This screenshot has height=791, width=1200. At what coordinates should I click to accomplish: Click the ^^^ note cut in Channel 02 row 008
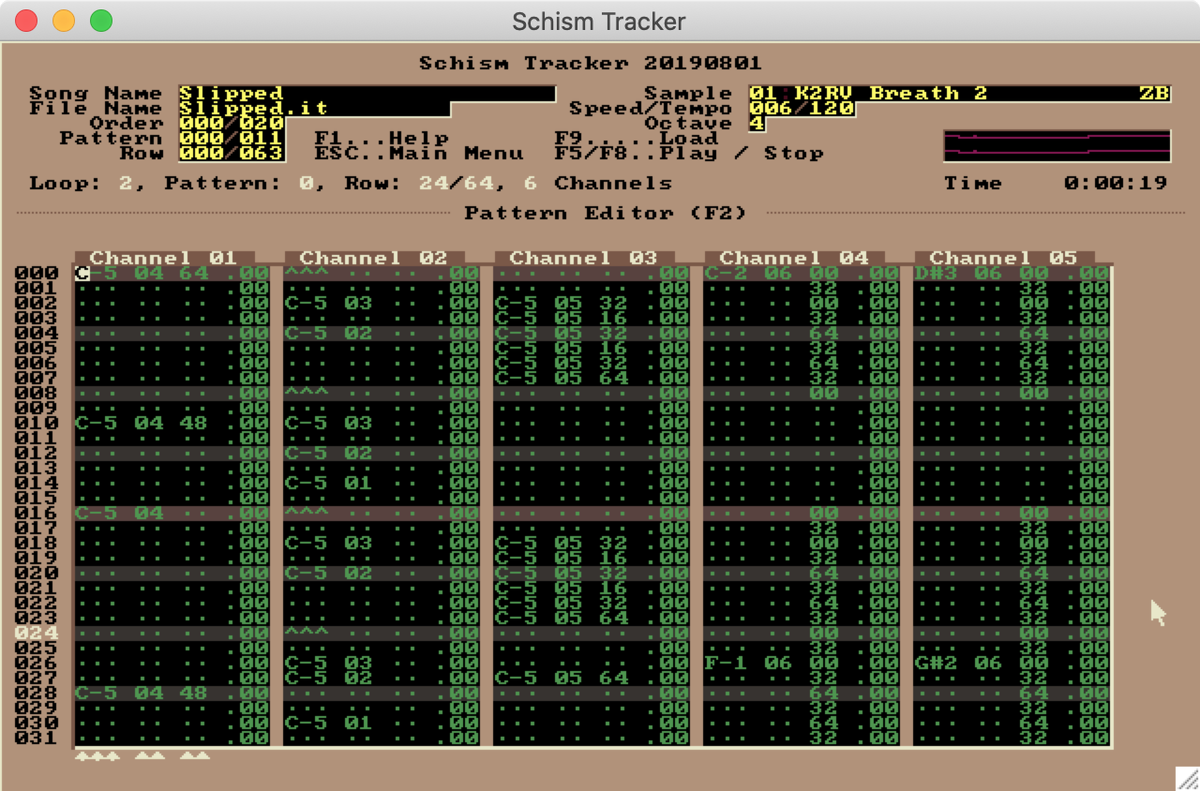click(x=307, y=393)
